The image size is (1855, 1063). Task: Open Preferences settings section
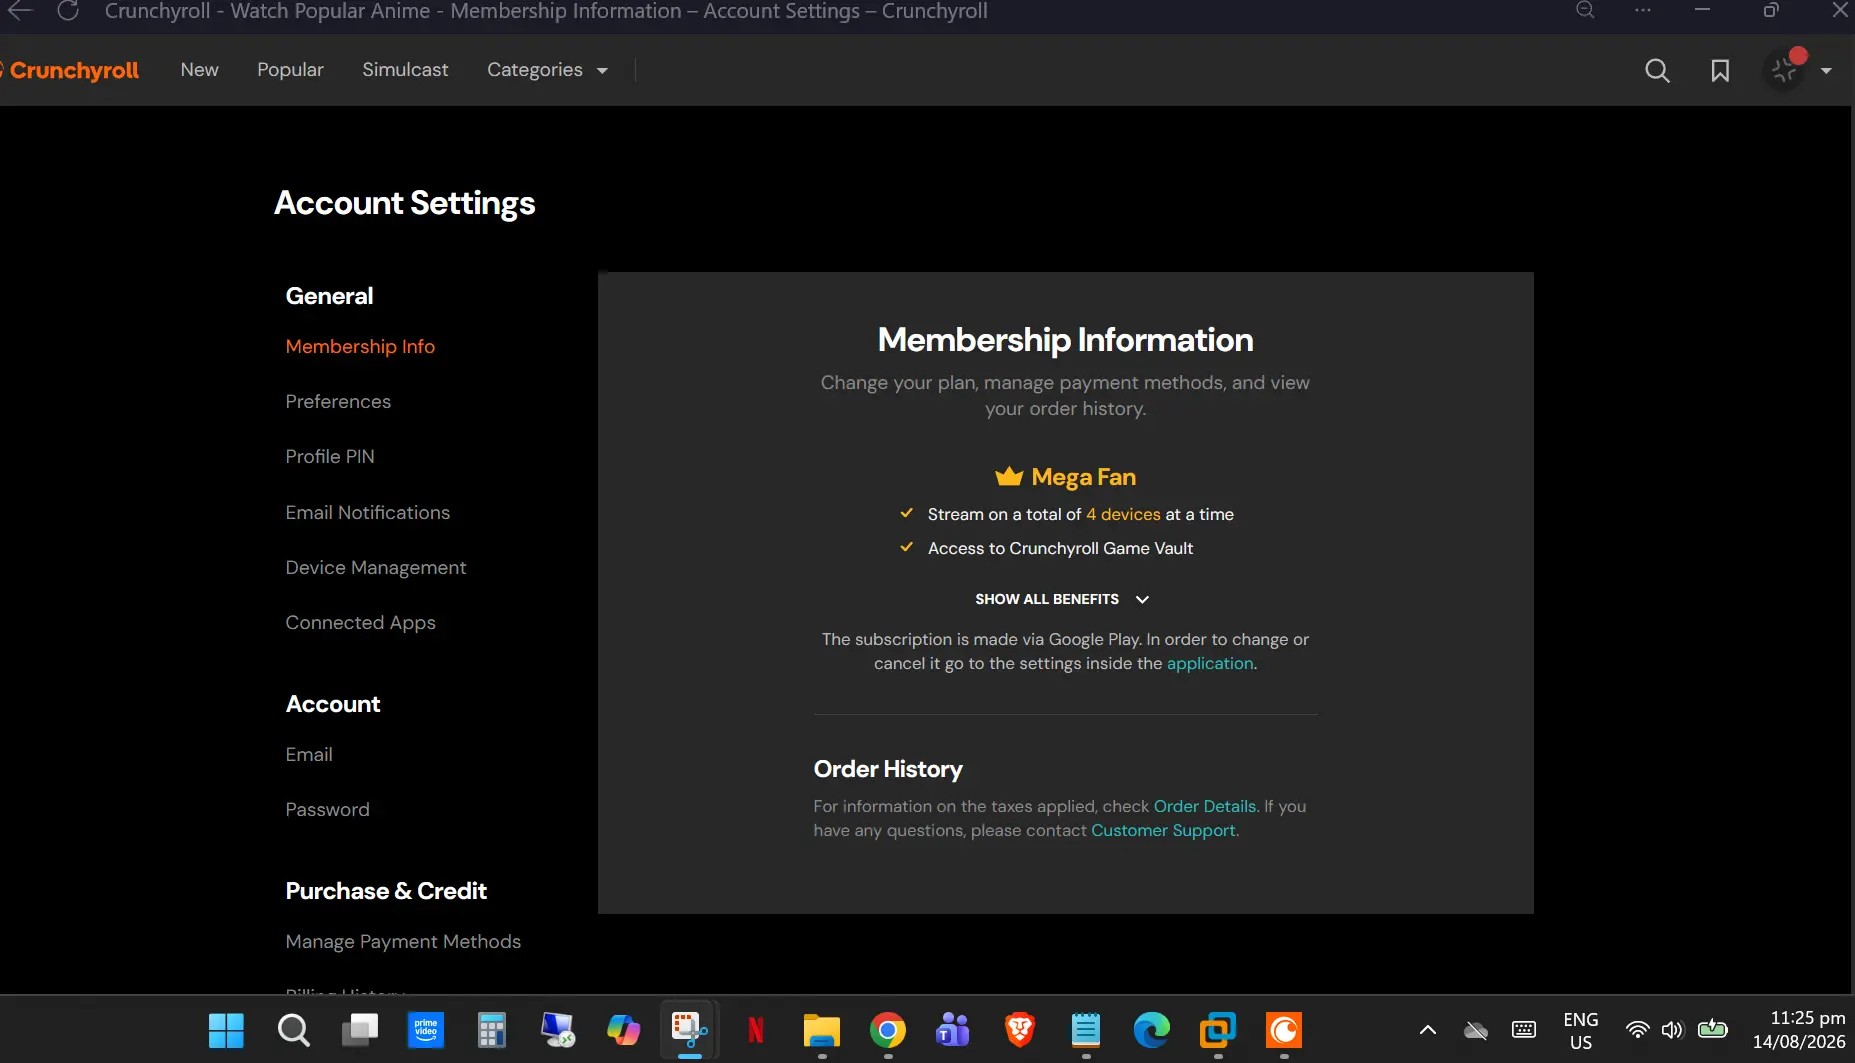pyautogui.click(x=338, y=402)
